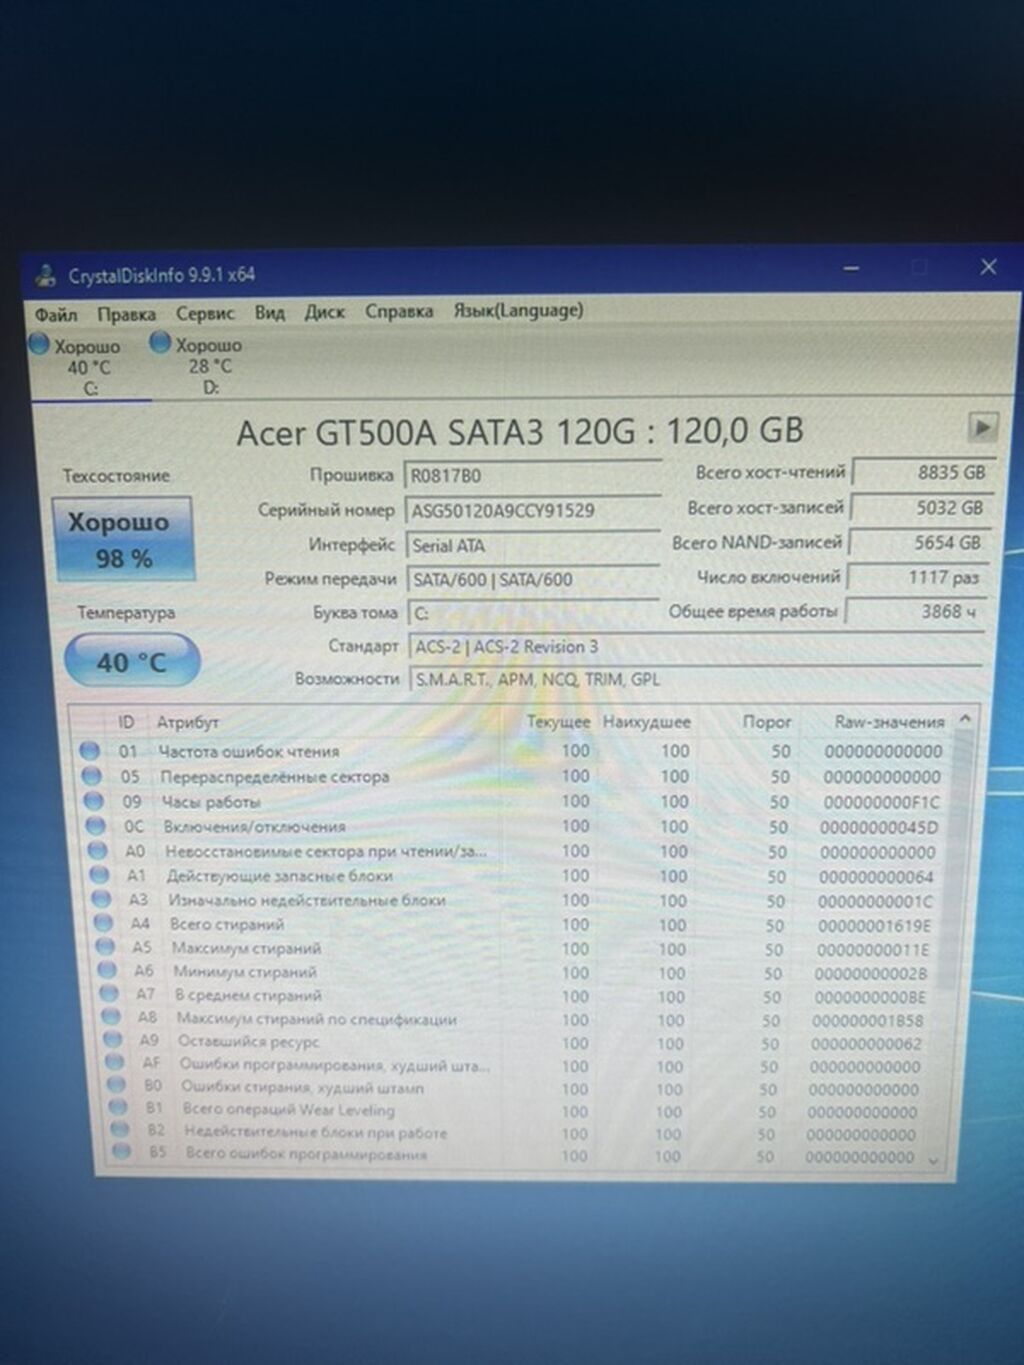This screenshot has height=1365, width=1024.
Task: Open the Сервис menu
Action: (205, 313)
